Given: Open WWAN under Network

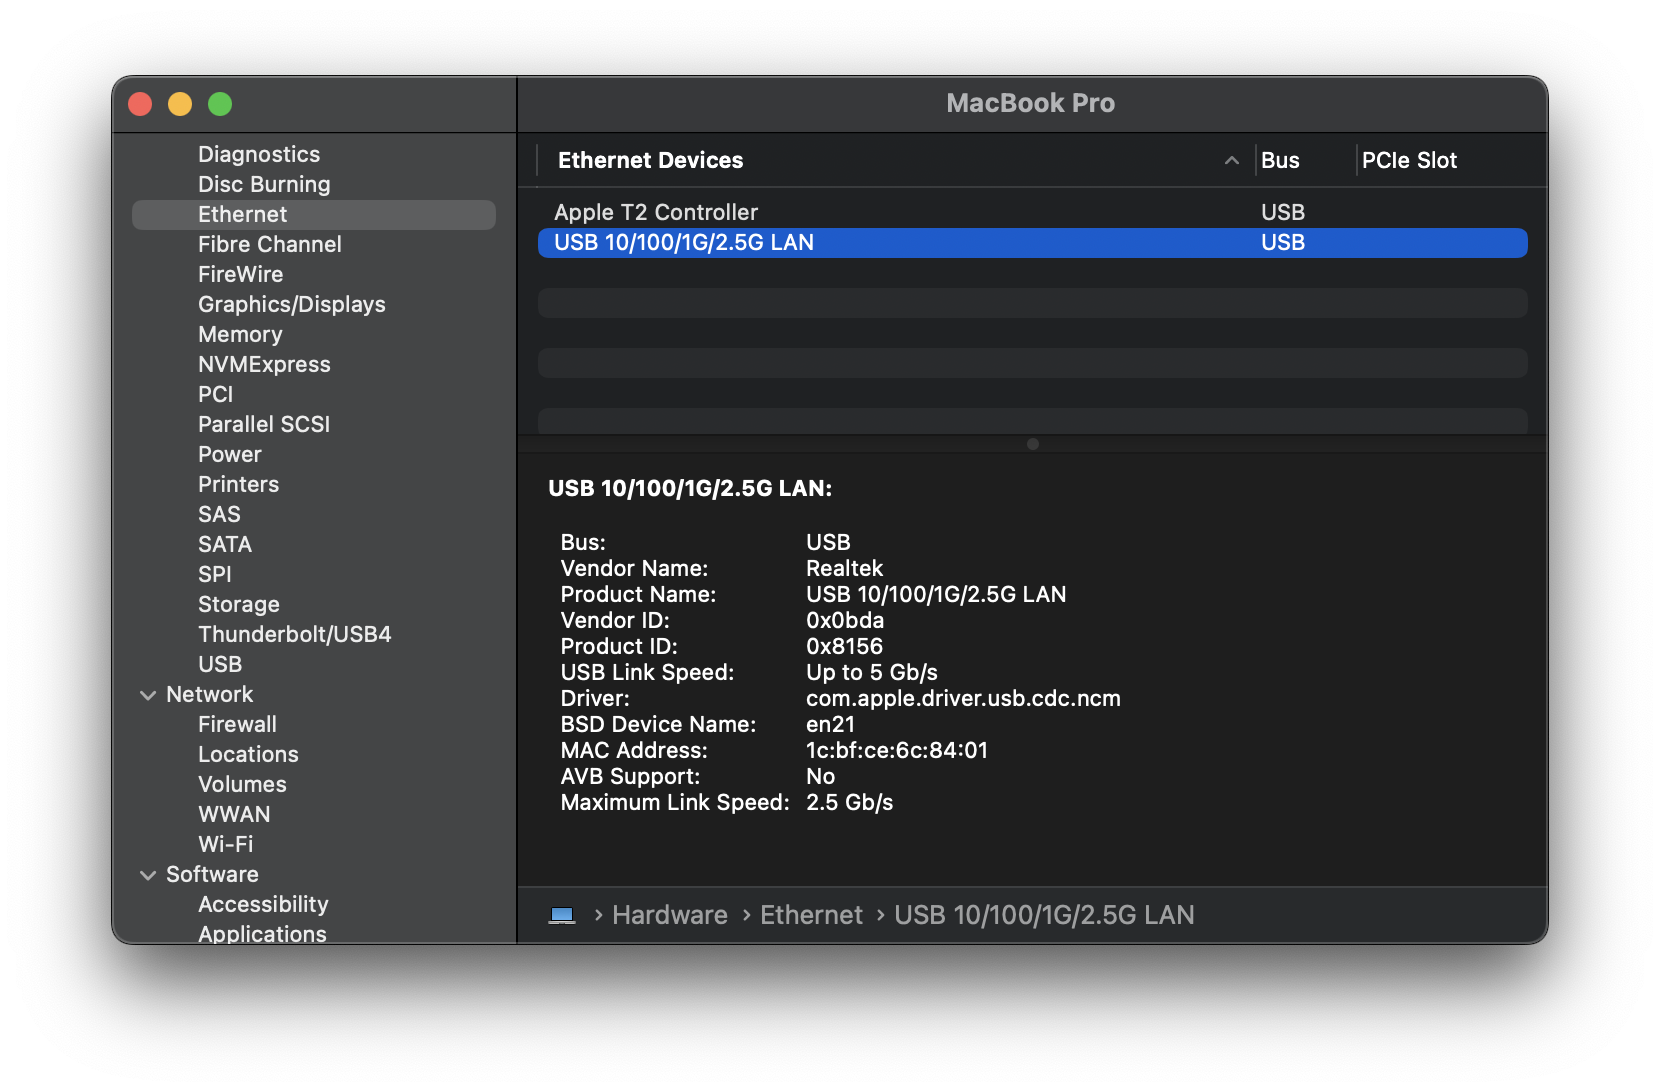Looking at the screenshot, I should [234, 814].
